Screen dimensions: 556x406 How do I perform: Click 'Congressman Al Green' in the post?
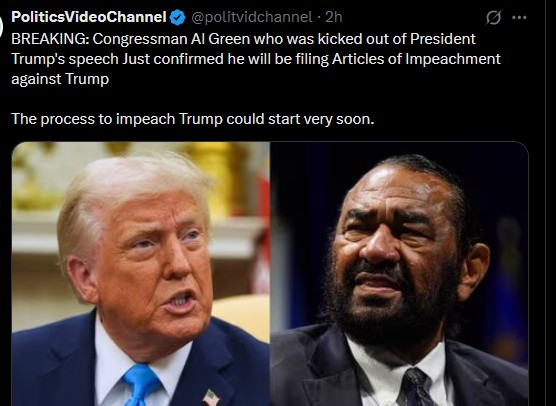tap(172, 39)
